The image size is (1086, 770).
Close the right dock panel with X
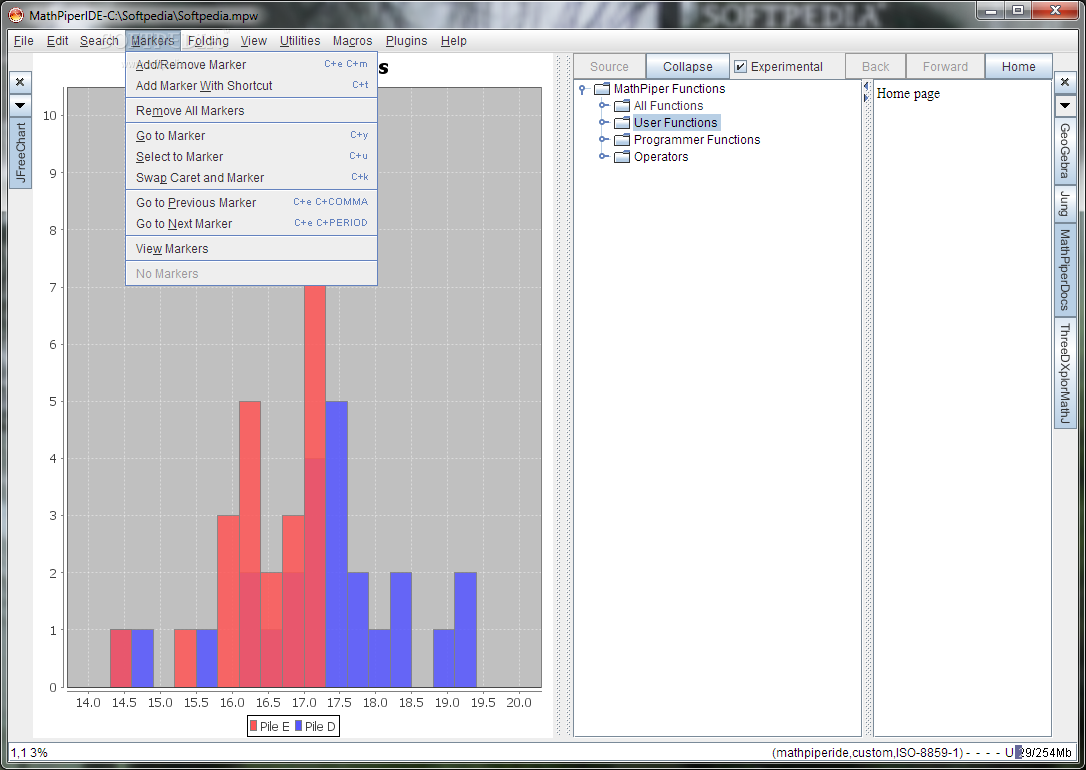click(x=1065, y=82)
